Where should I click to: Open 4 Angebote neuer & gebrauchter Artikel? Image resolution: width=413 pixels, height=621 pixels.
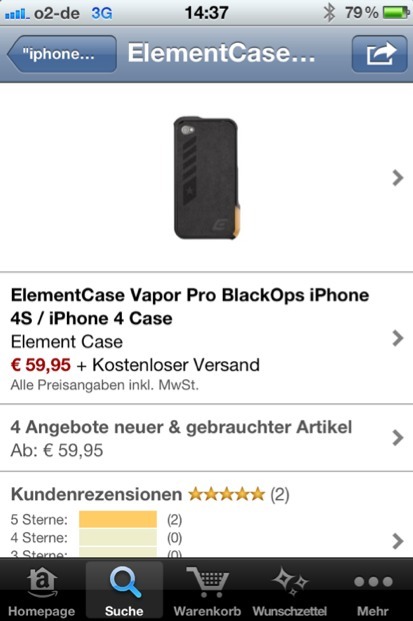[x=181, y=427]
